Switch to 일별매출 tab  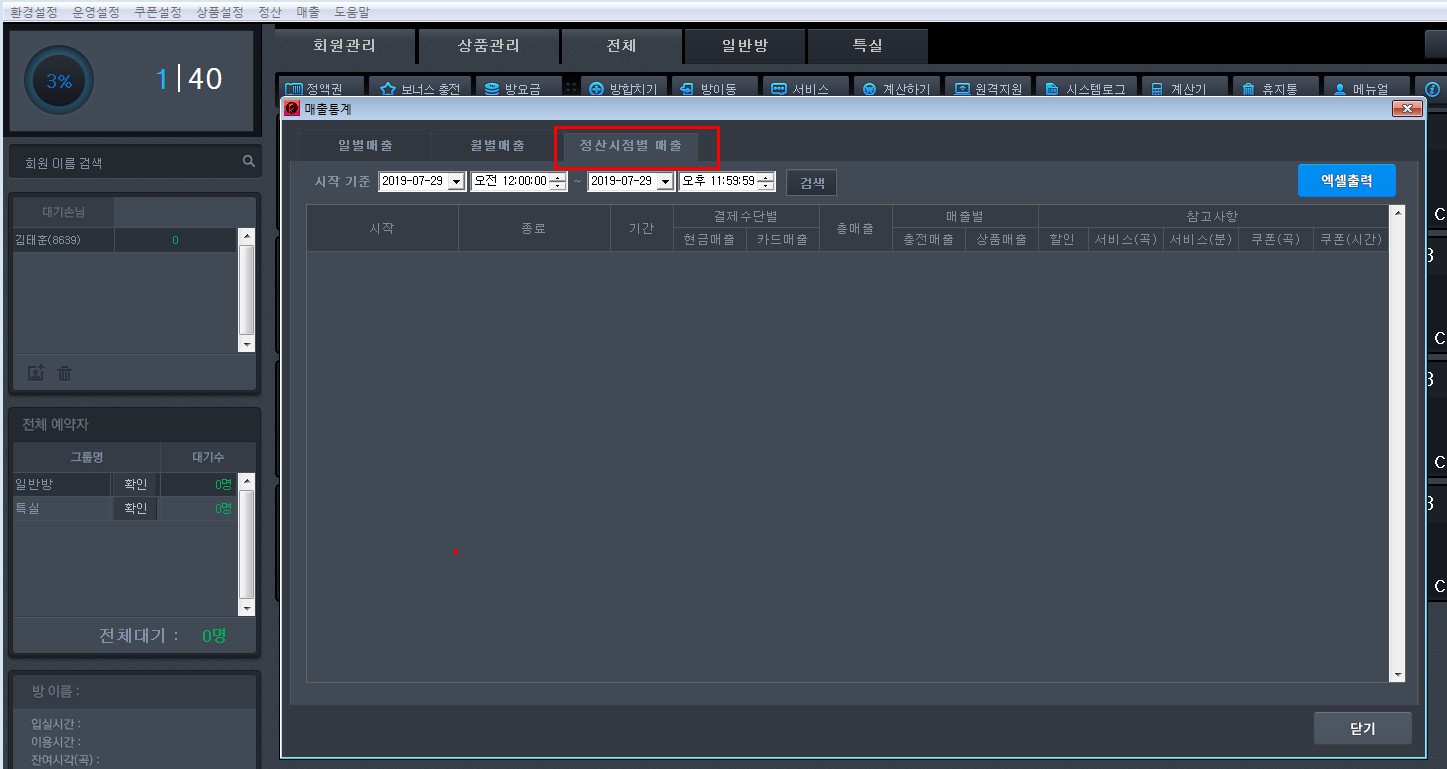[365, 146]
